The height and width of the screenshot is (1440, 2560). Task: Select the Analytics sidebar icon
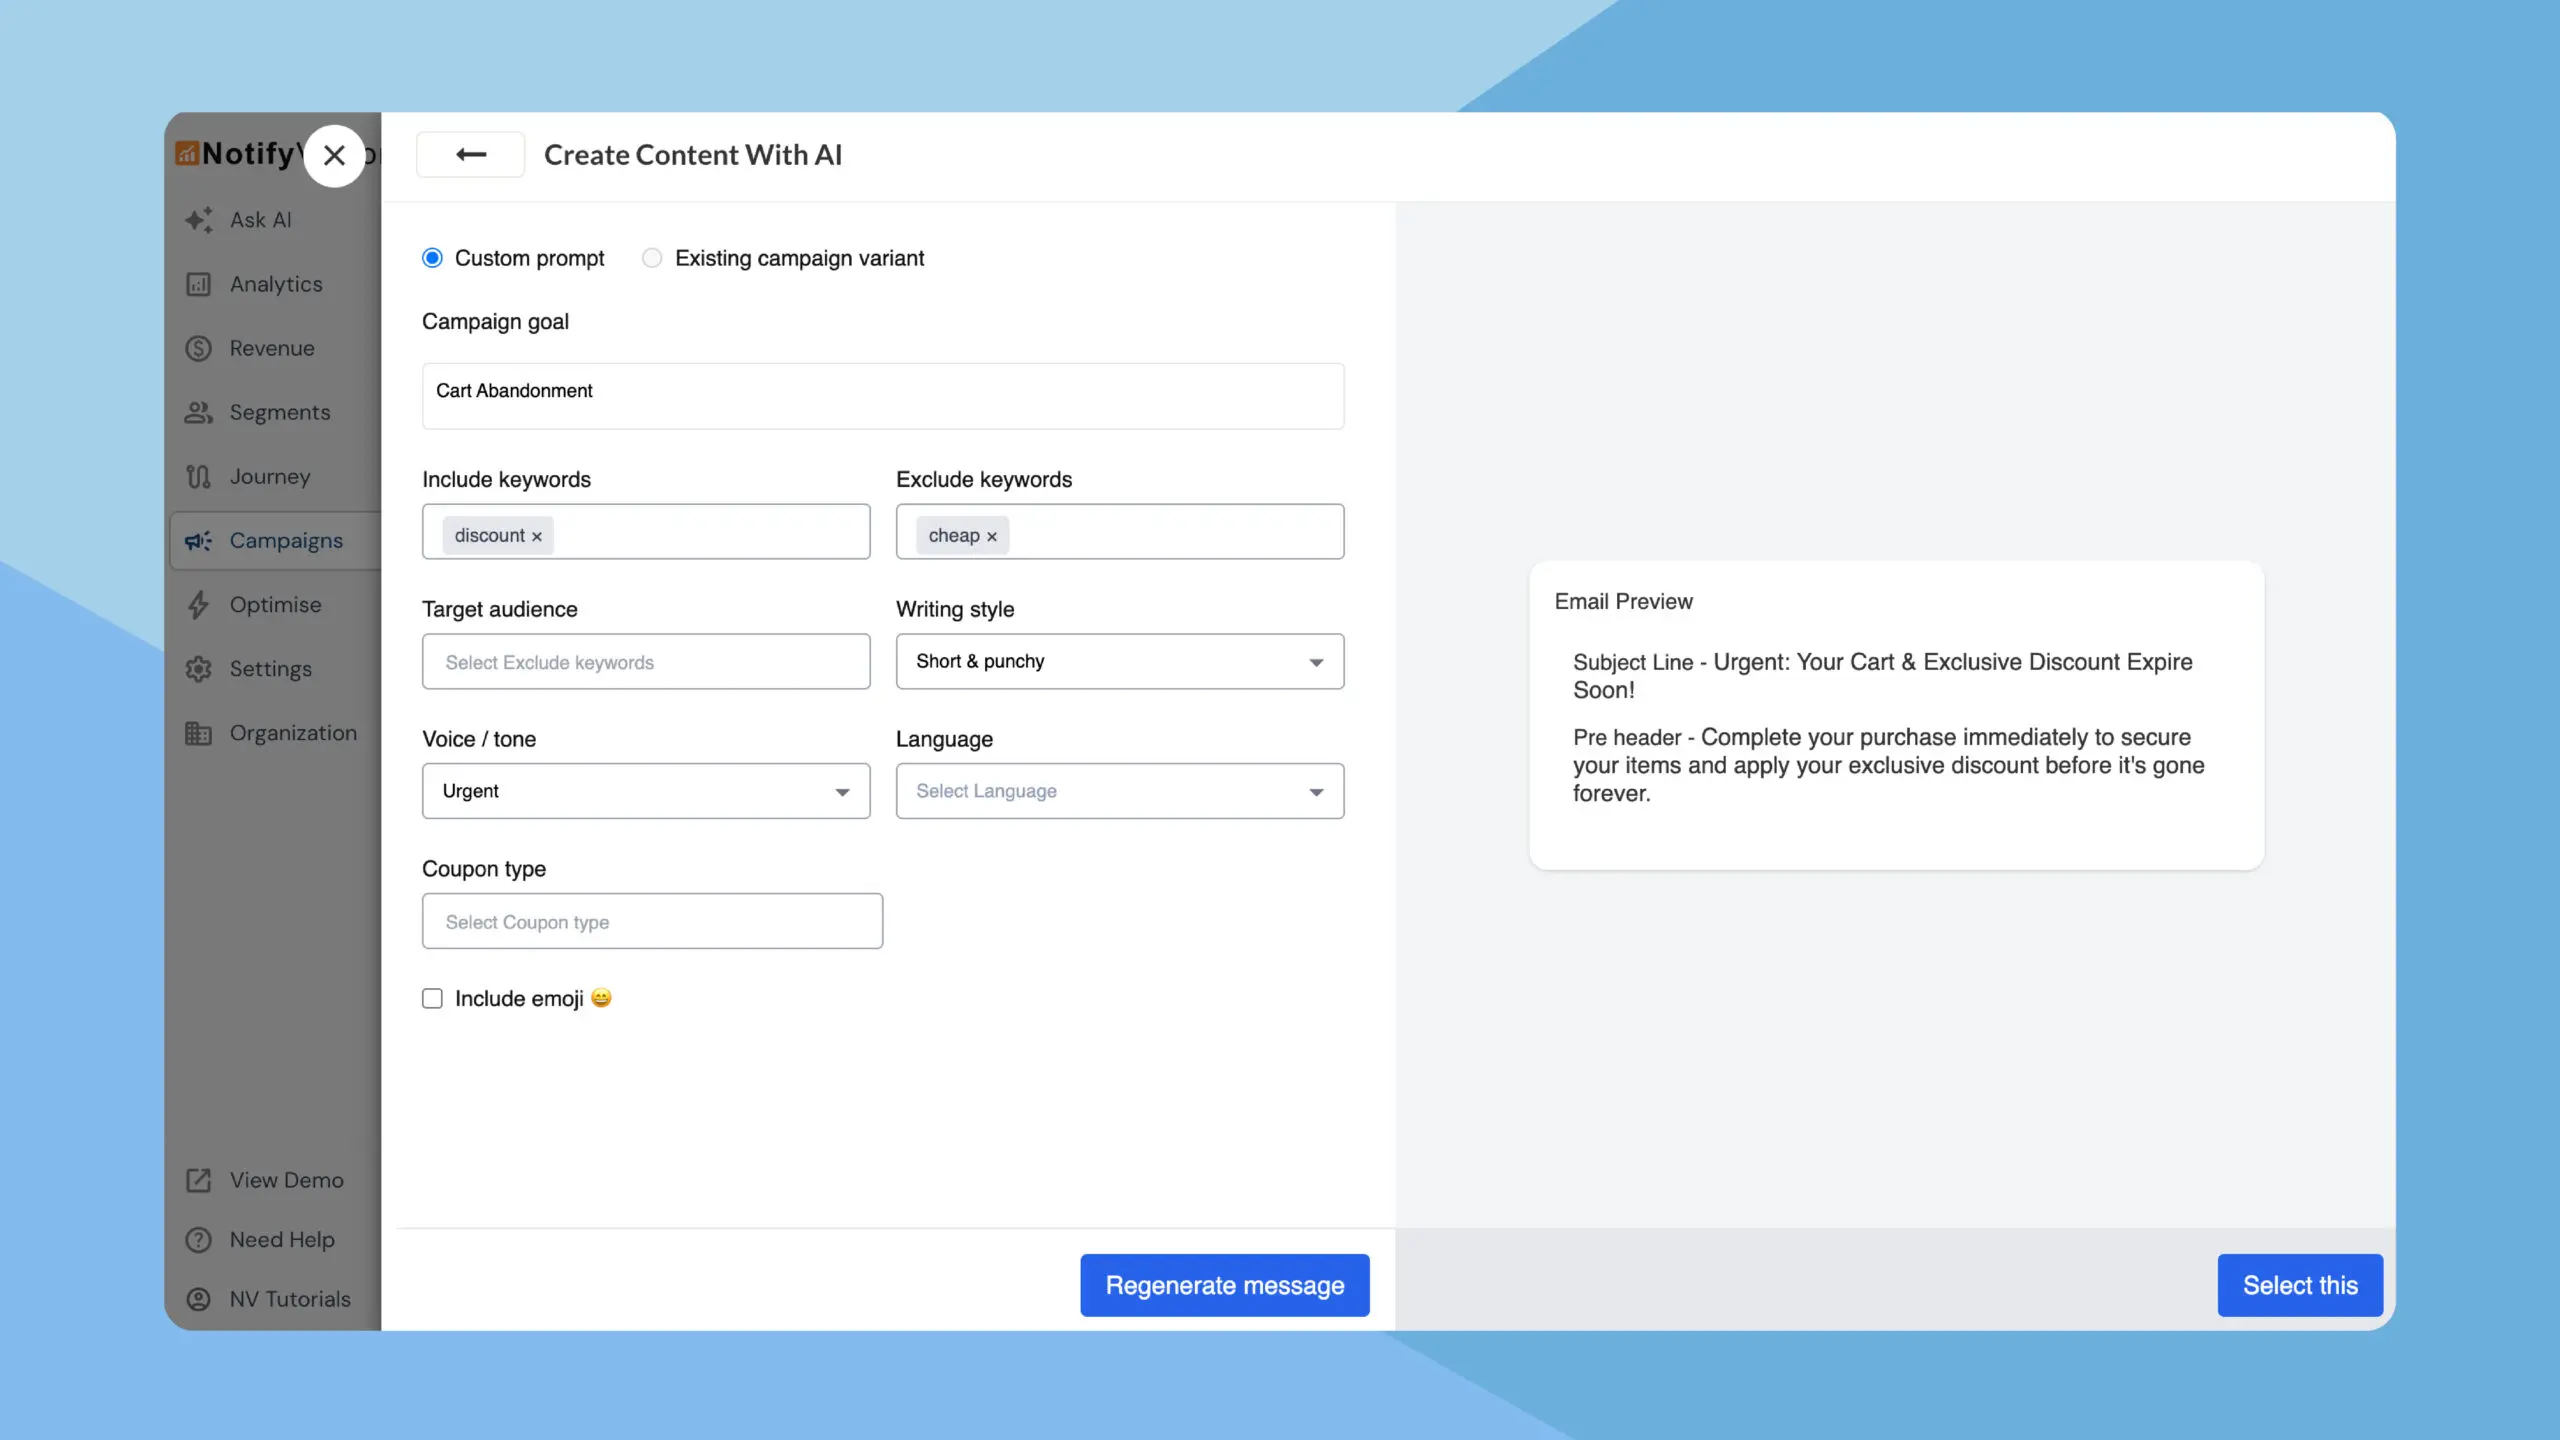point(198,284)
